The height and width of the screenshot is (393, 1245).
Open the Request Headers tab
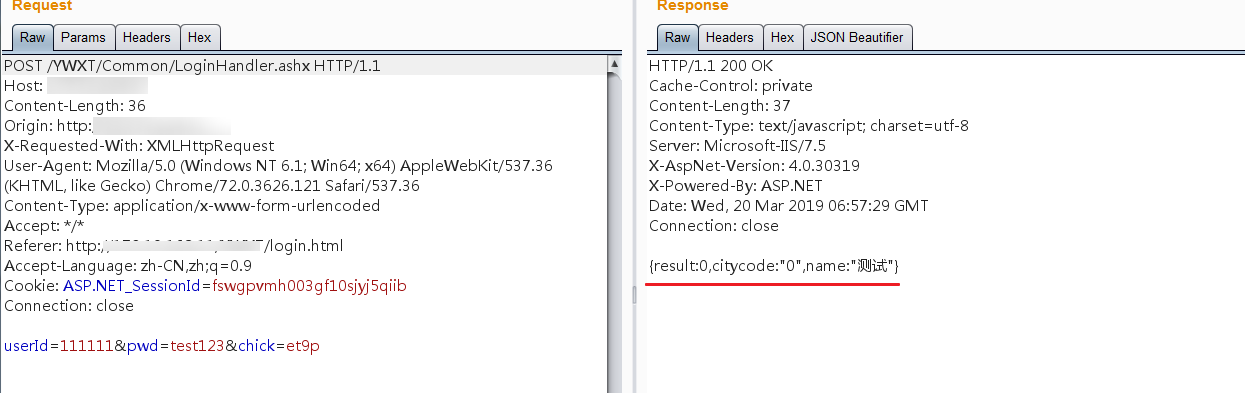coord(147,38)
